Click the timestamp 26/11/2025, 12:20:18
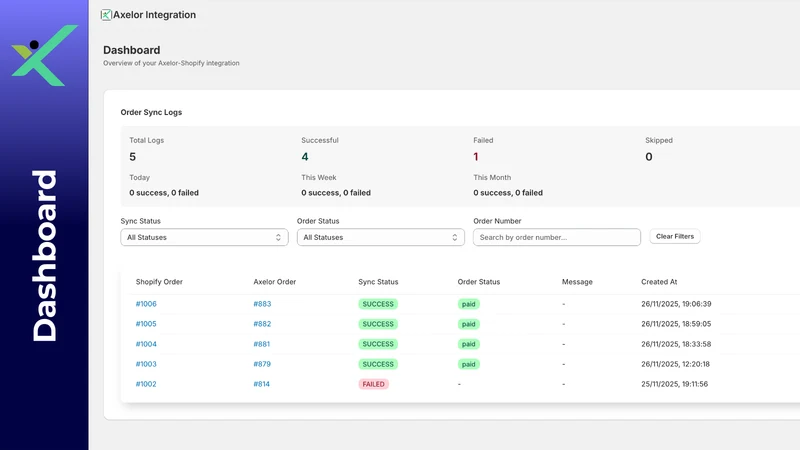800x450 pixels. tap(676, 364)
